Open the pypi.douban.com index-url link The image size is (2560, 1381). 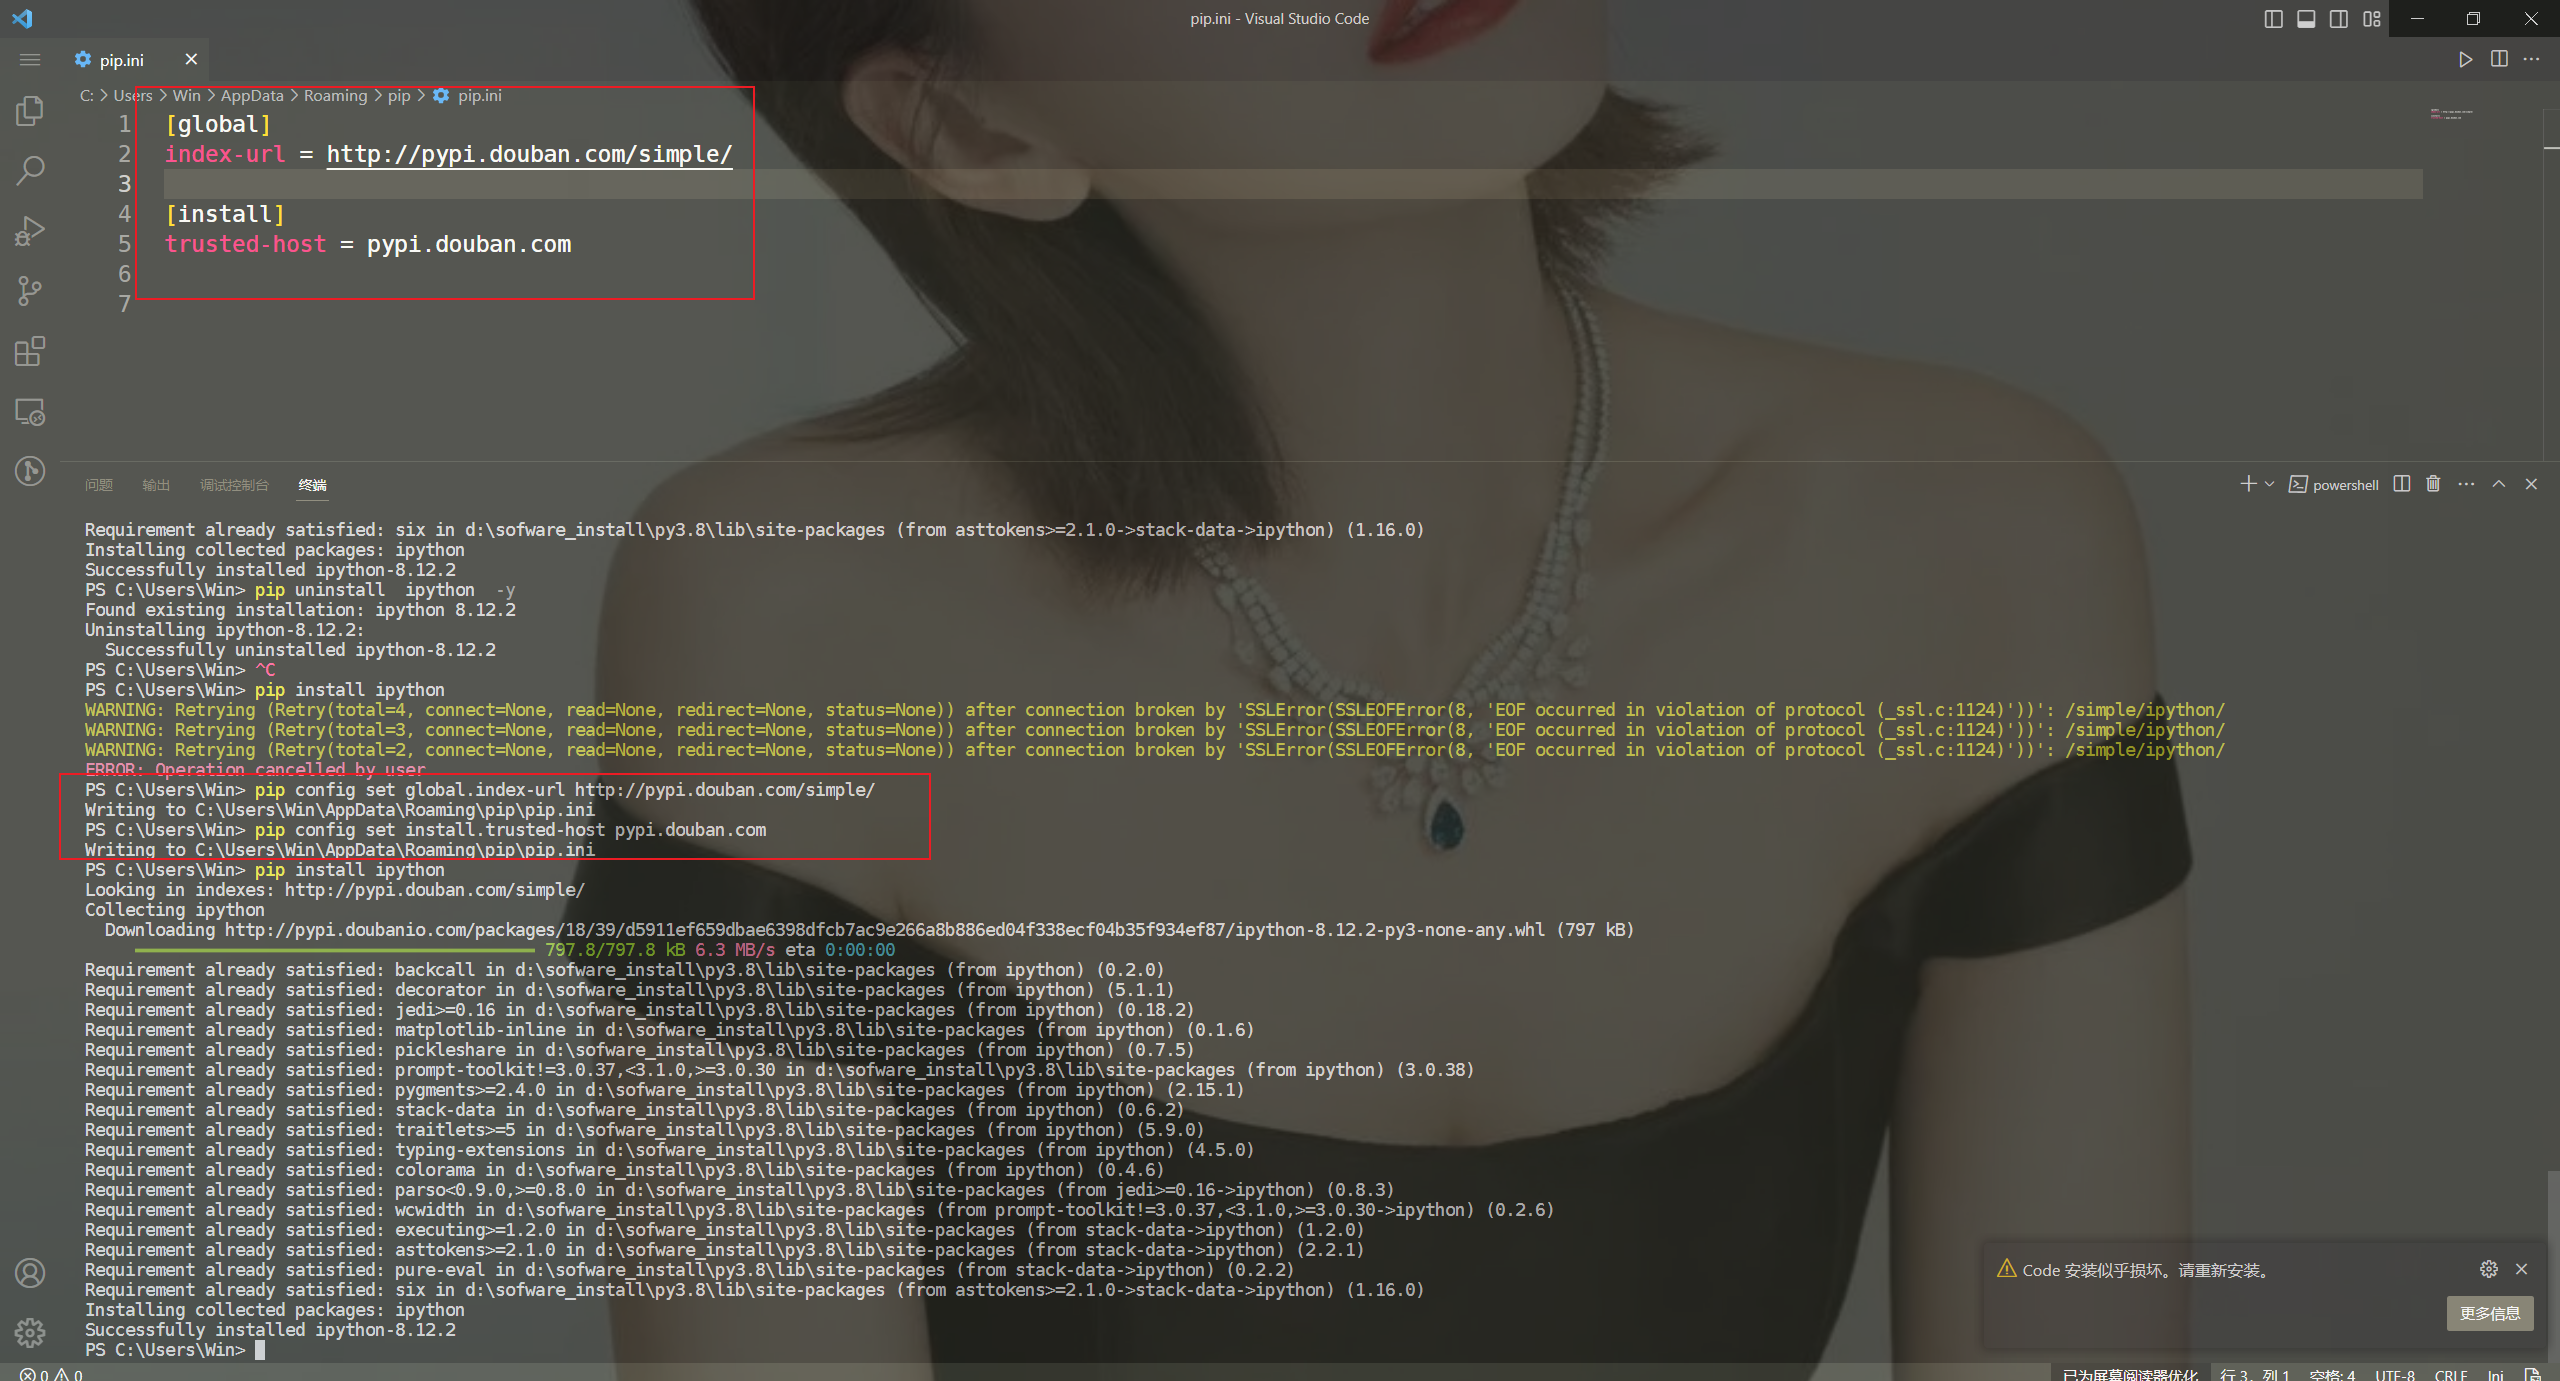click(x=529, y=154)
